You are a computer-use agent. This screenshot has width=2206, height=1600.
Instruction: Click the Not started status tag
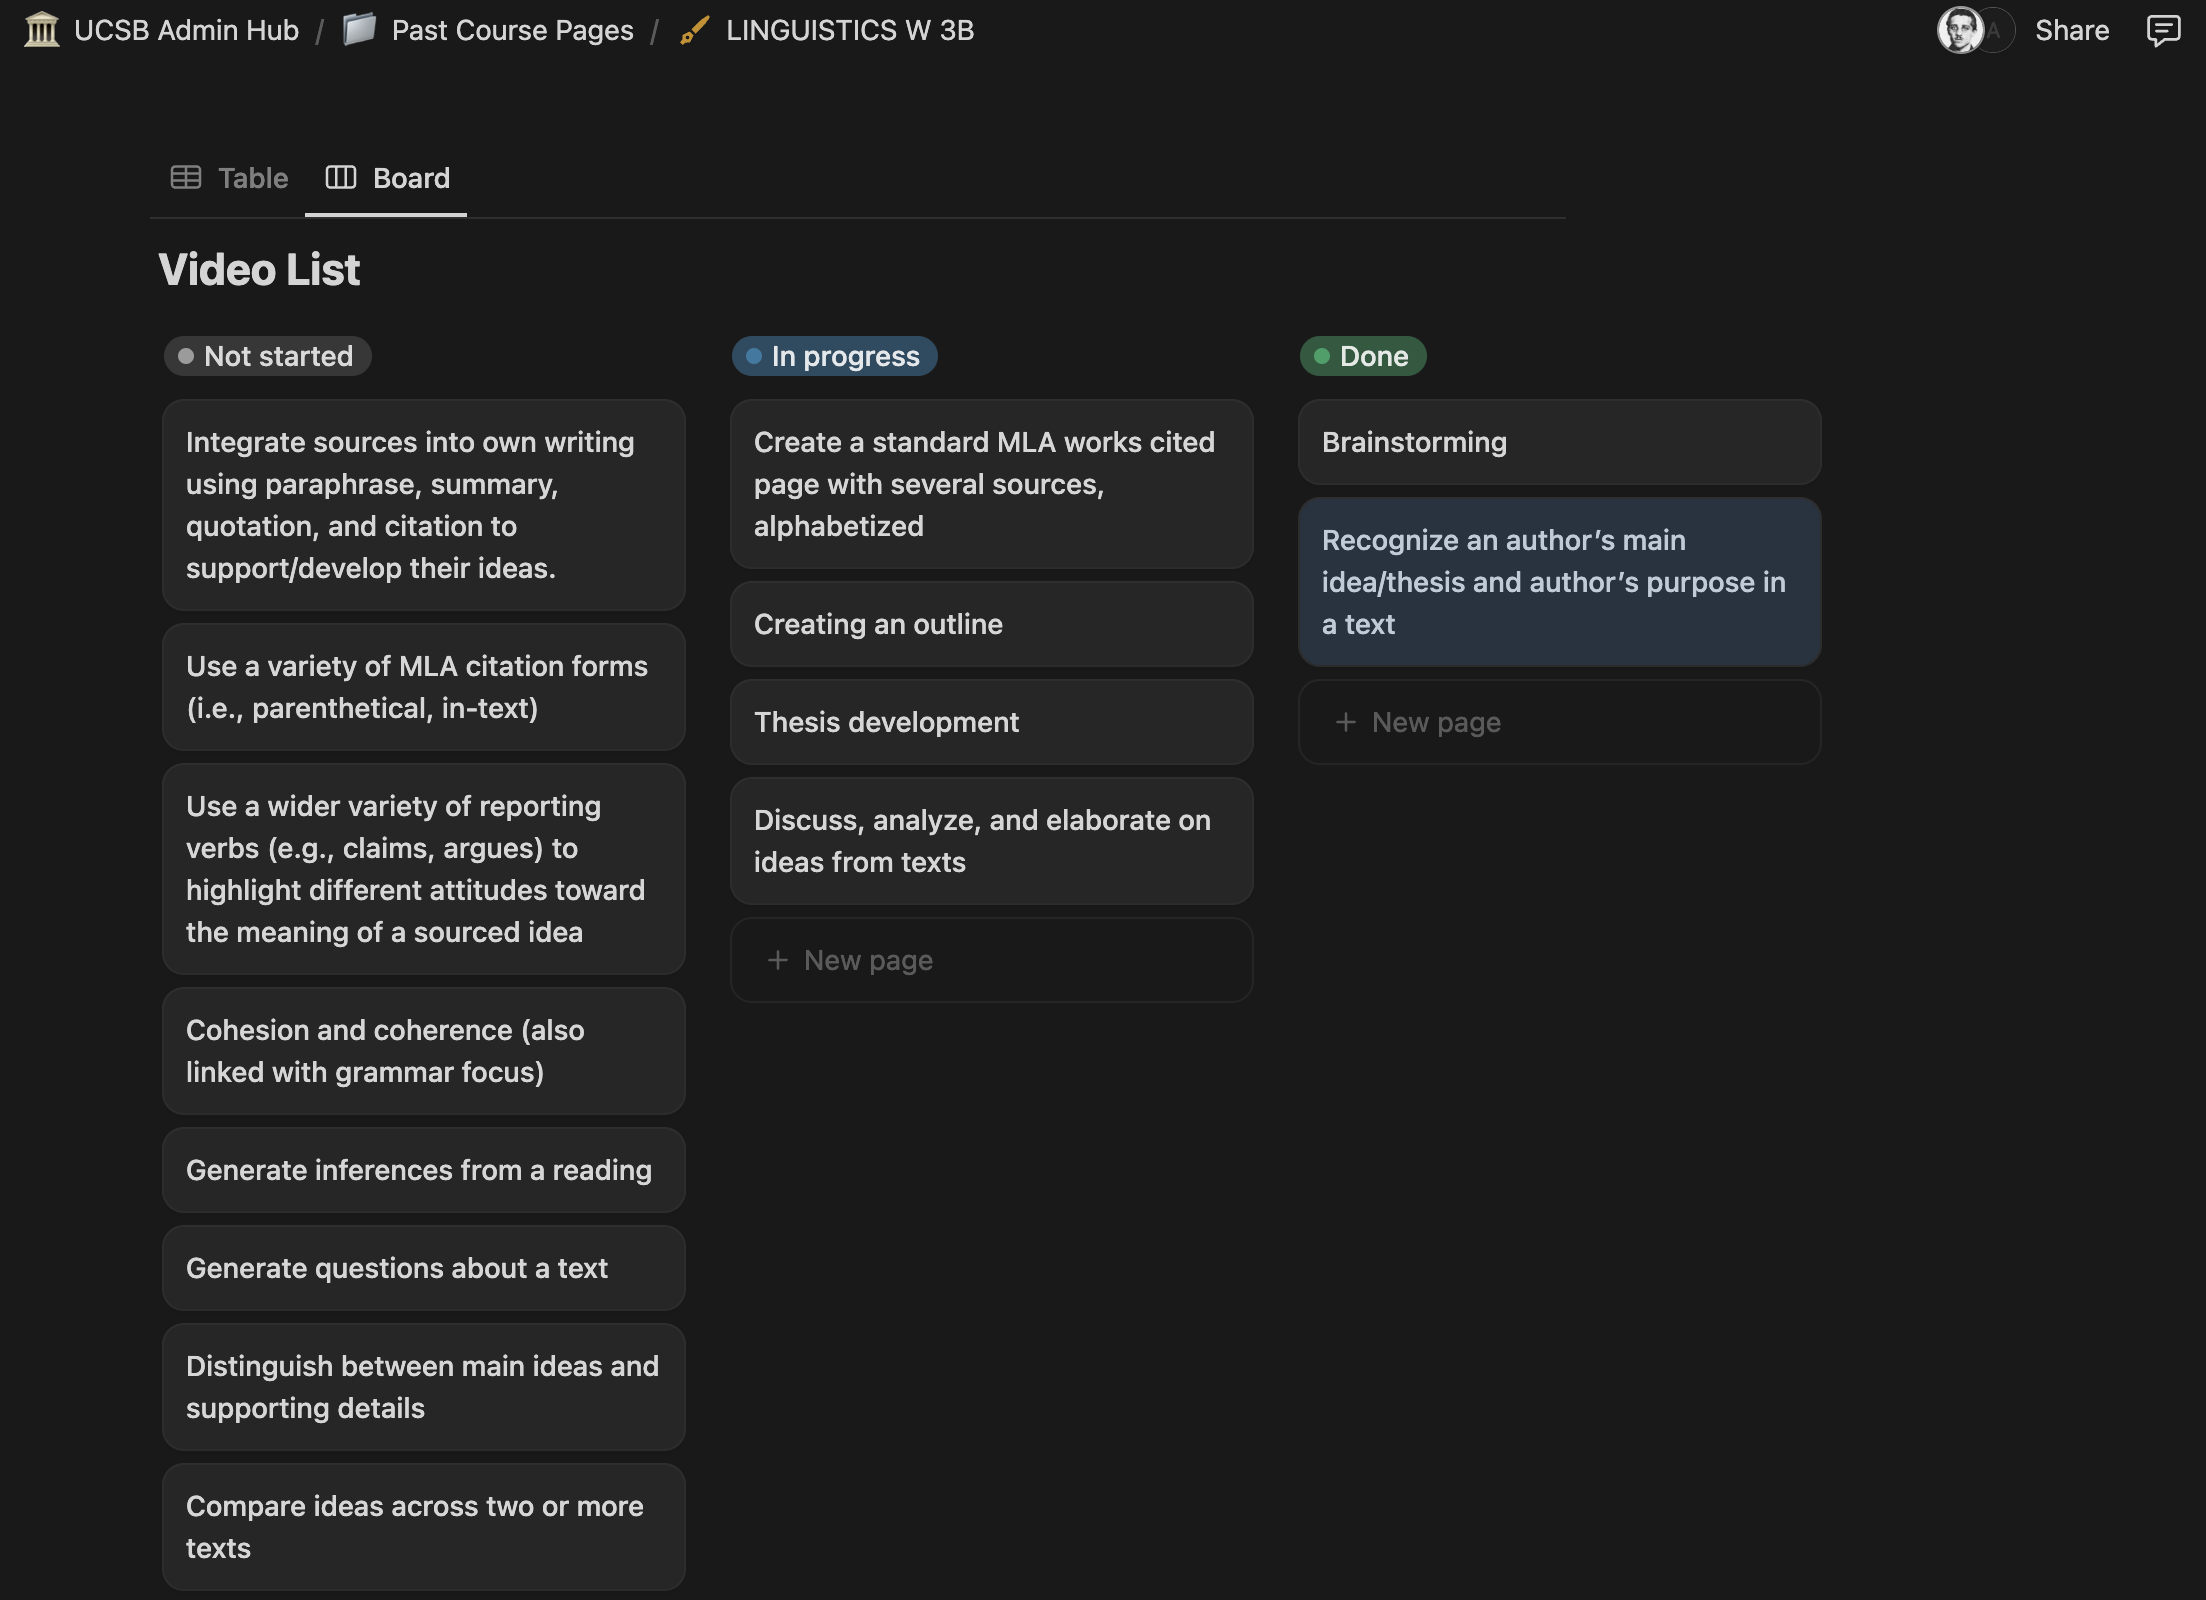[x=268, y=356]
